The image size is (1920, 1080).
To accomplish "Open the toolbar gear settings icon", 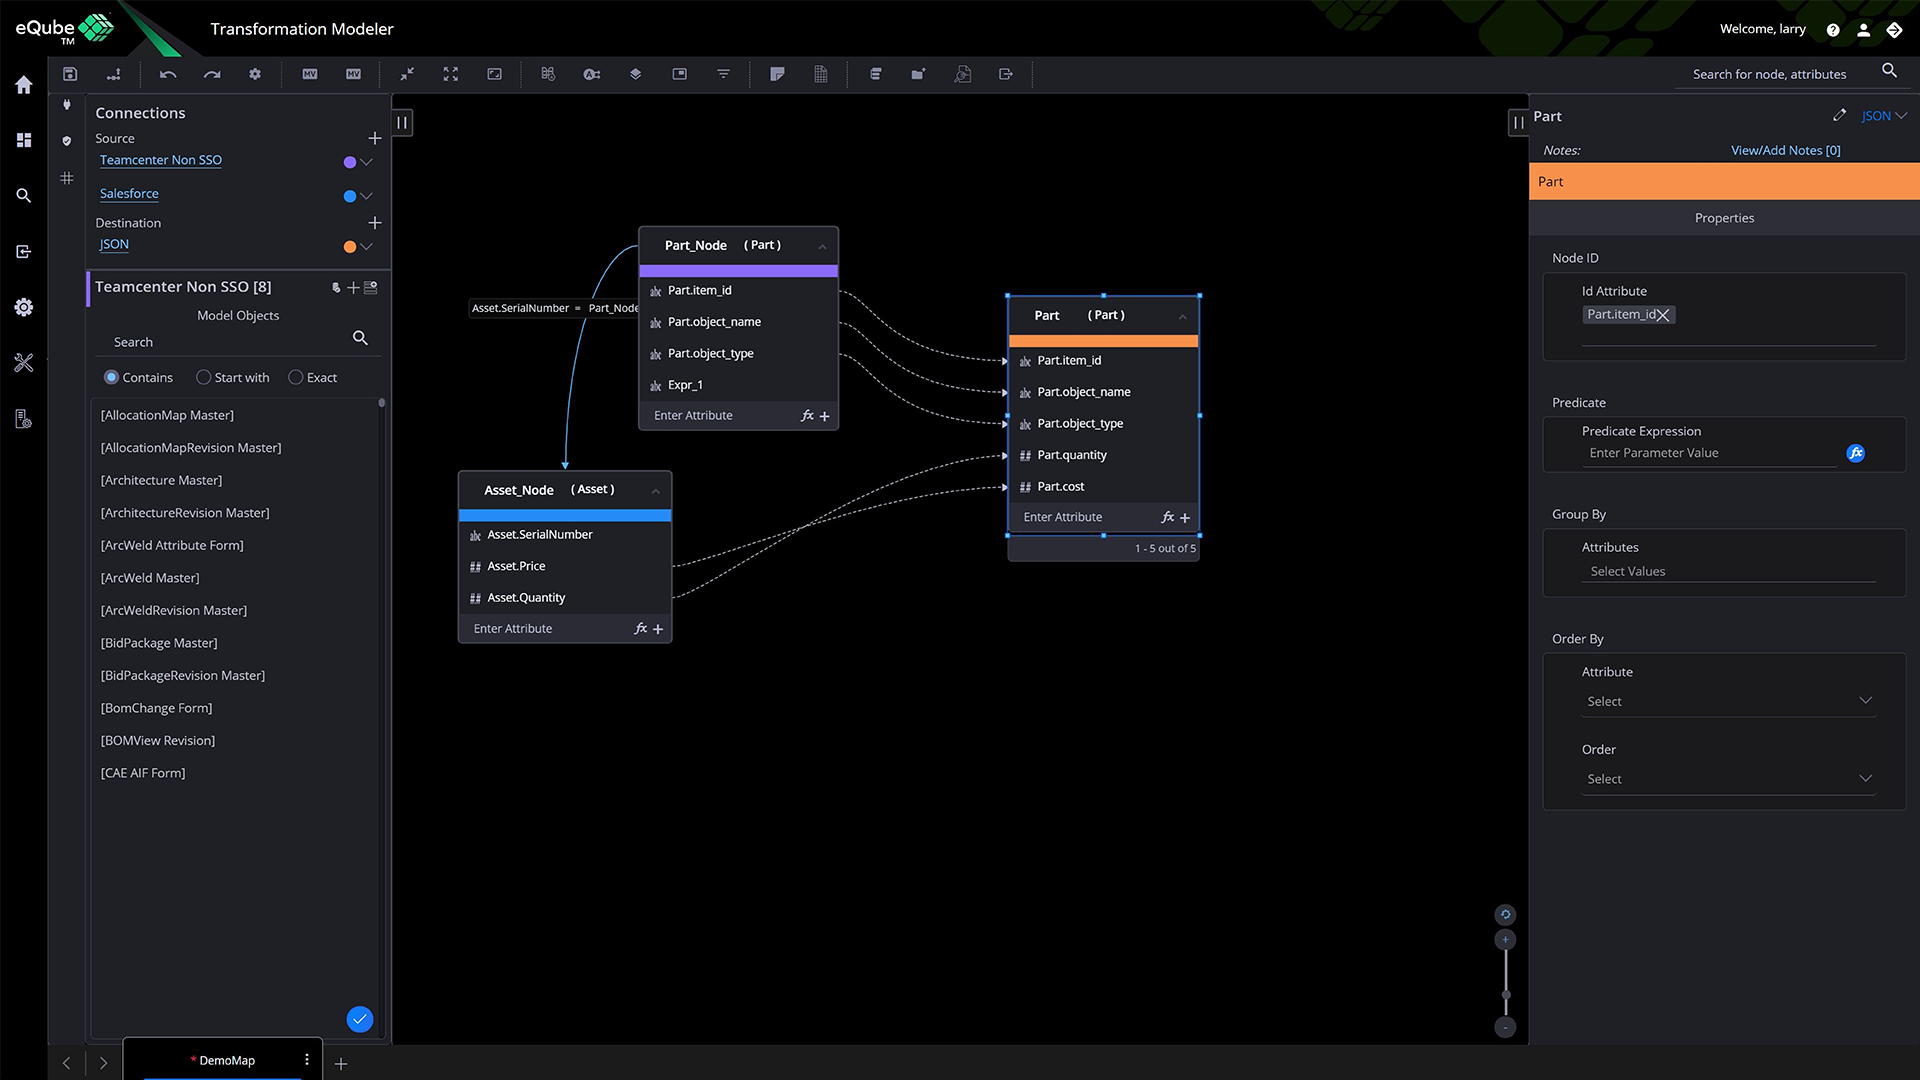I will click(x=255, y=74).
